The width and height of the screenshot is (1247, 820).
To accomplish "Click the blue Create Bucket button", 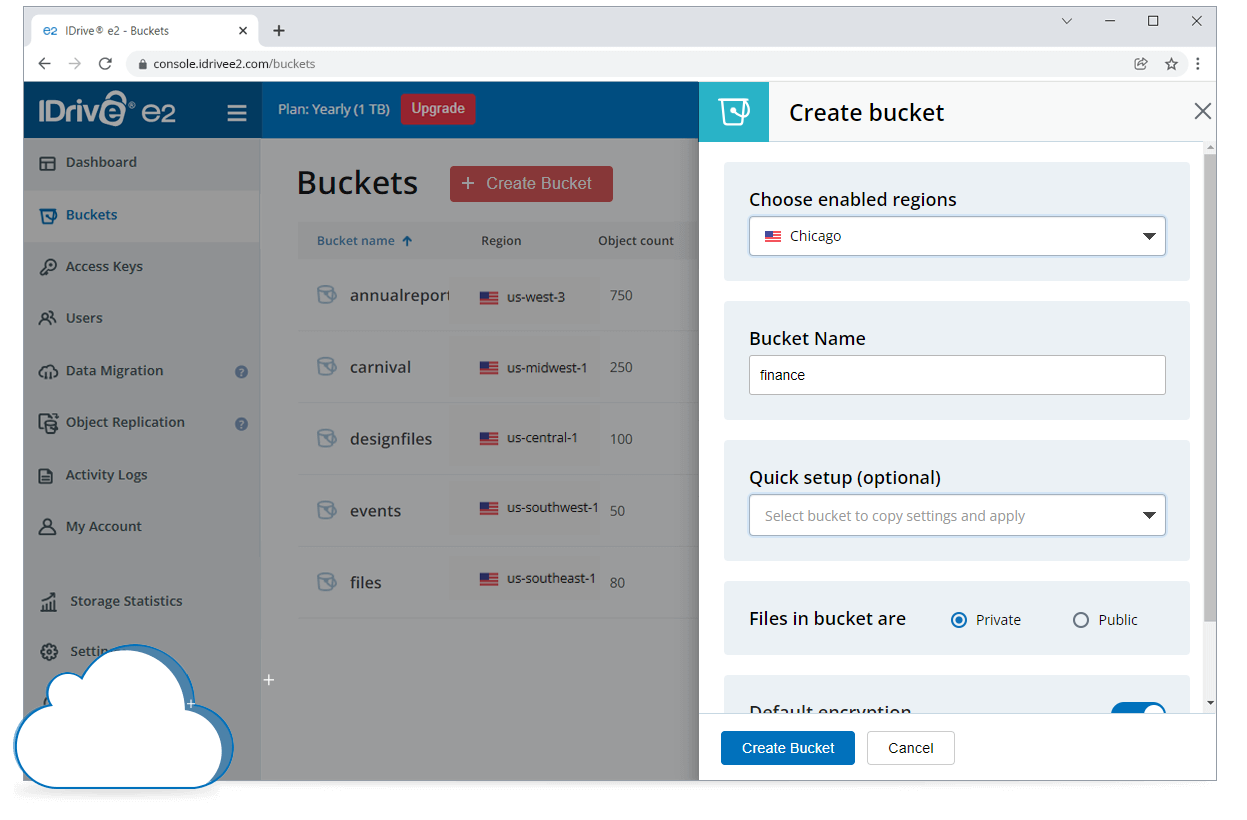I will click(787, 748).
